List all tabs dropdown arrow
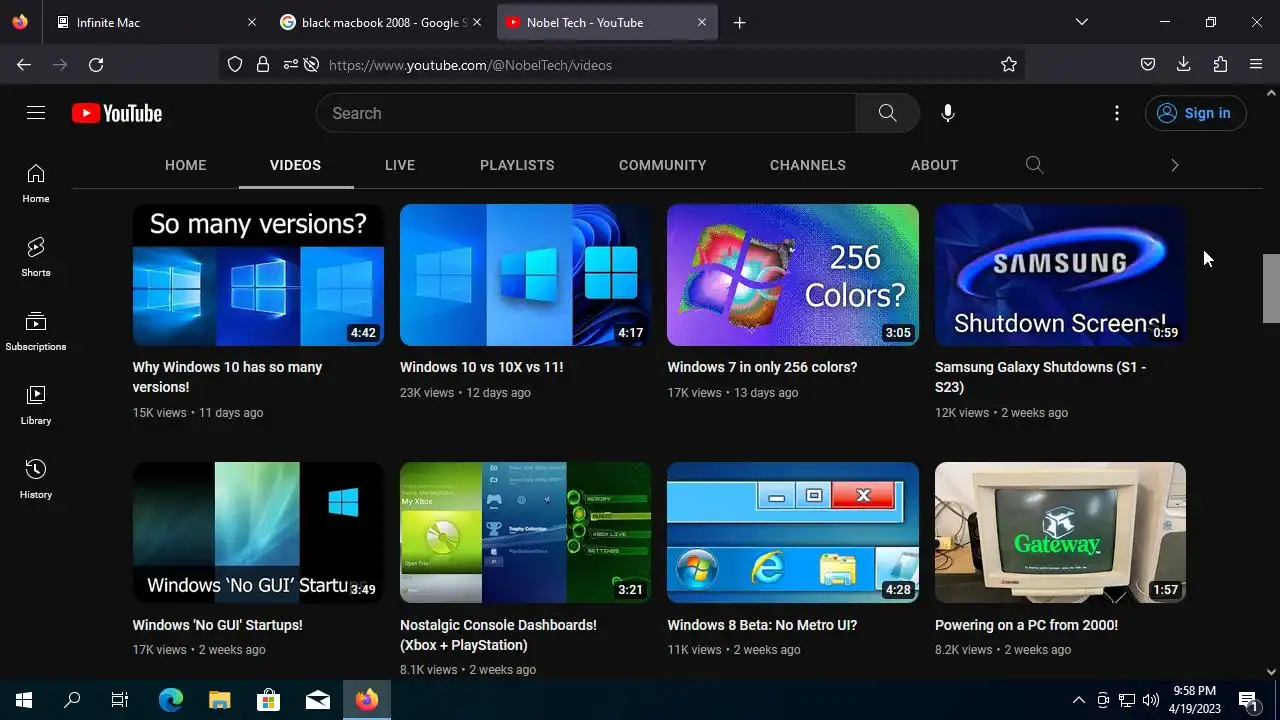 [x=1082, y=22]
